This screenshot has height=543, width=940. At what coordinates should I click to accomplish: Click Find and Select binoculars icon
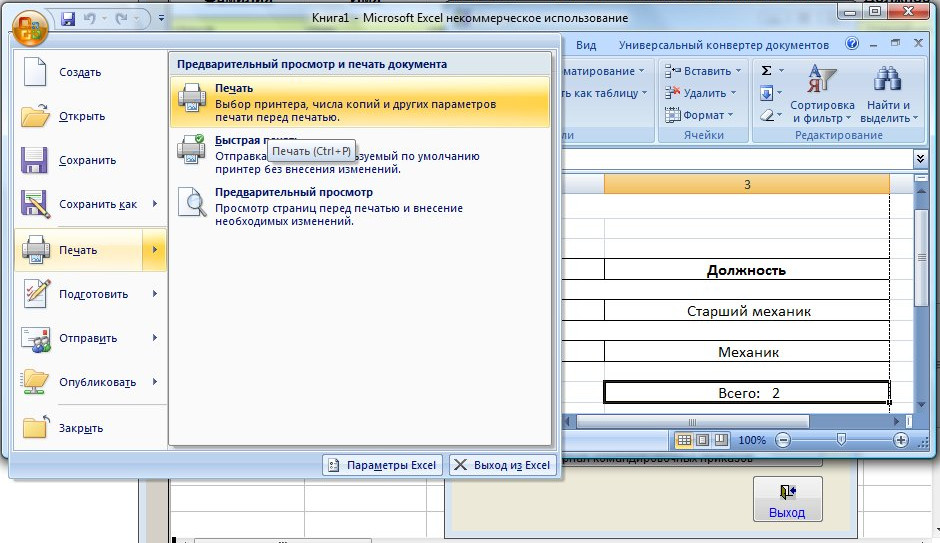coord(888,96)
